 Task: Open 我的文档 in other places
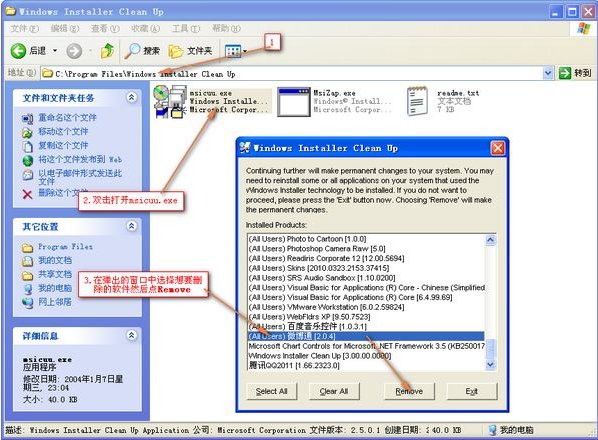(x=55, y=260)
